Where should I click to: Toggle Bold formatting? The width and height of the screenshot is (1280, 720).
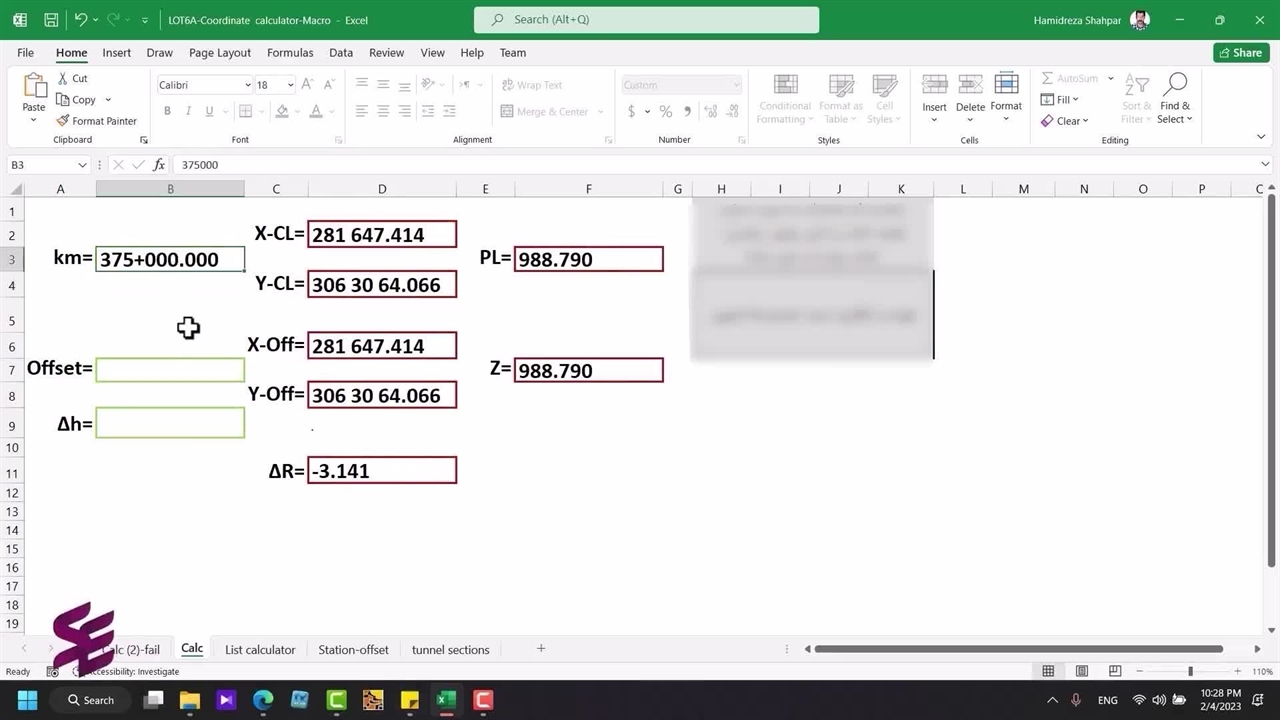pos(167,111)
